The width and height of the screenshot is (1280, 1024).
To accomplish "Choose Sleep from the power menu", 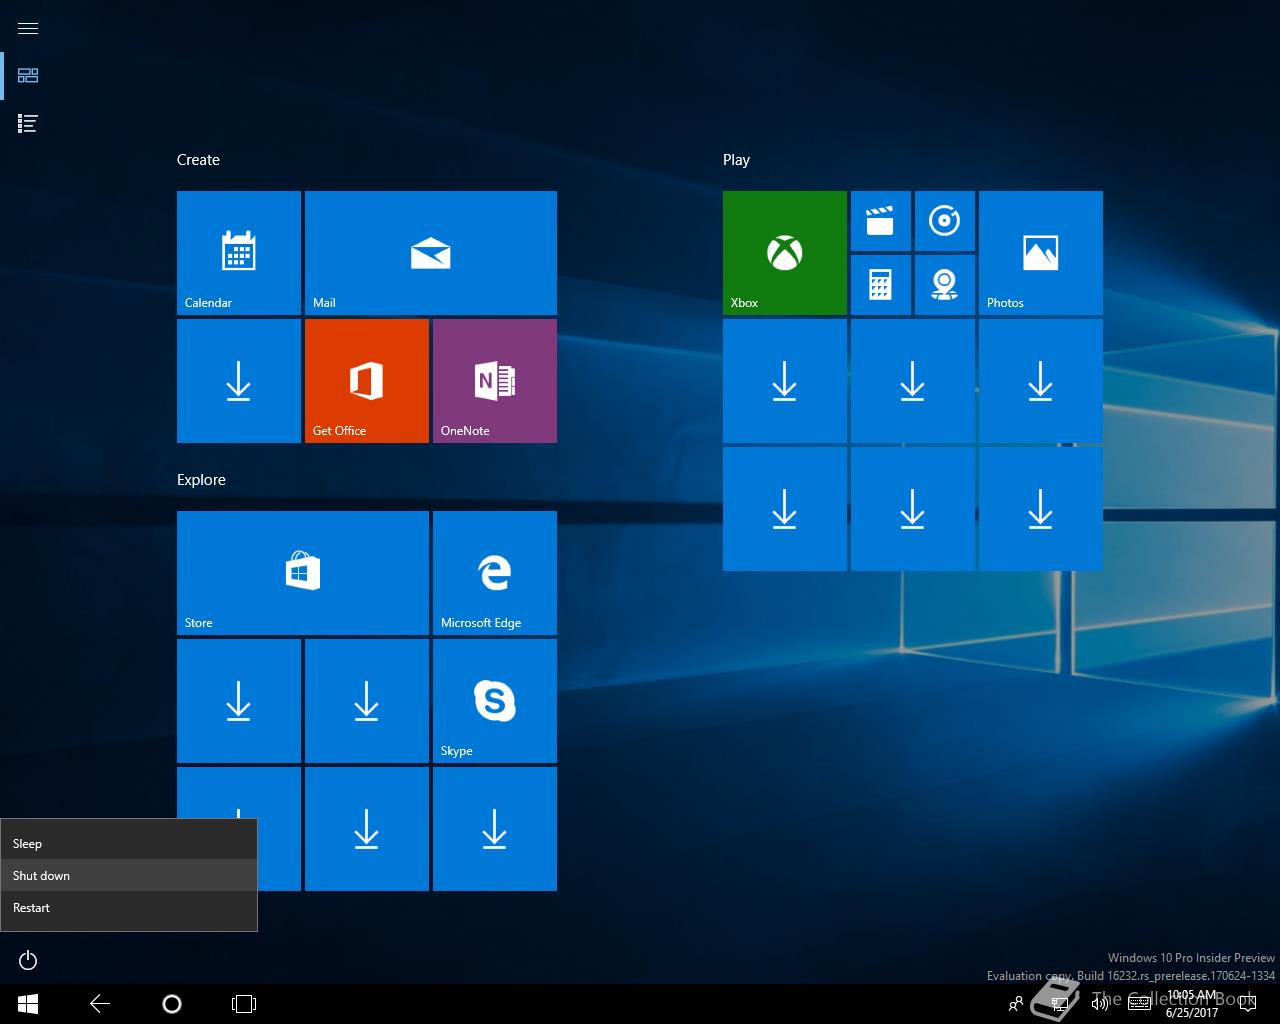I will pos(129,844).
